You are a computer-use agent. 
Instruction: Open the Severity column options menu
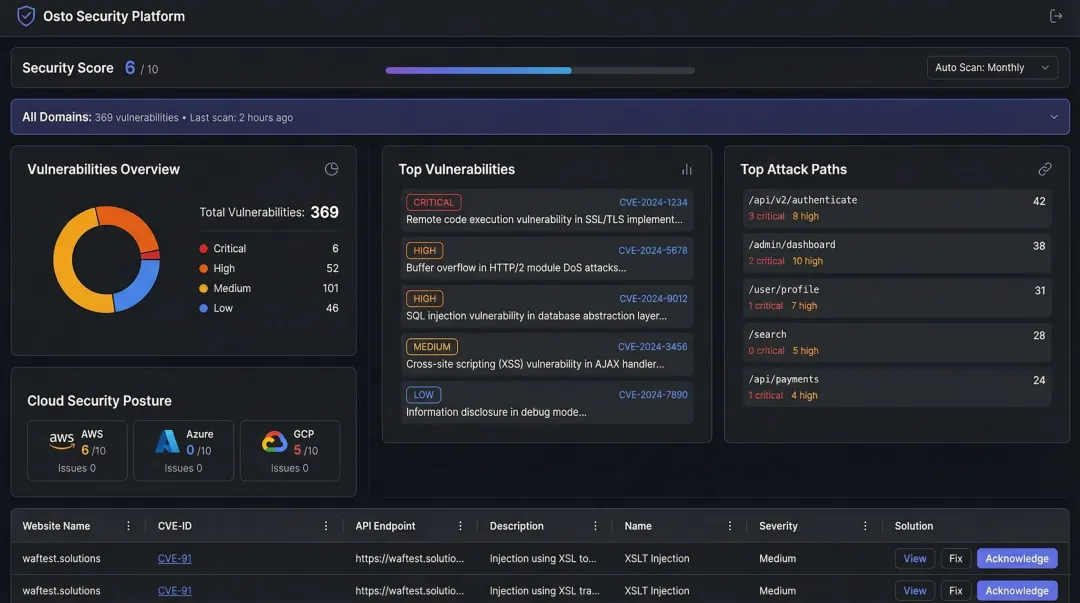coord(866,525)
